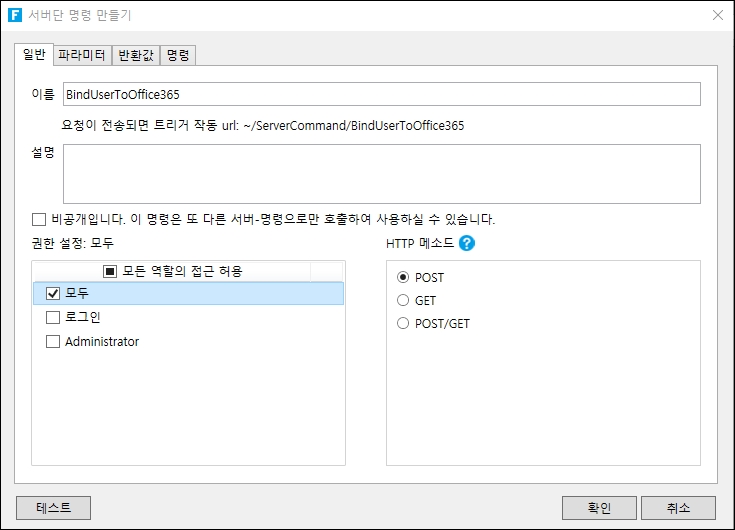Click the HTTP 메소드 help question icon
The image size is (735, 530).
[466, 243]
